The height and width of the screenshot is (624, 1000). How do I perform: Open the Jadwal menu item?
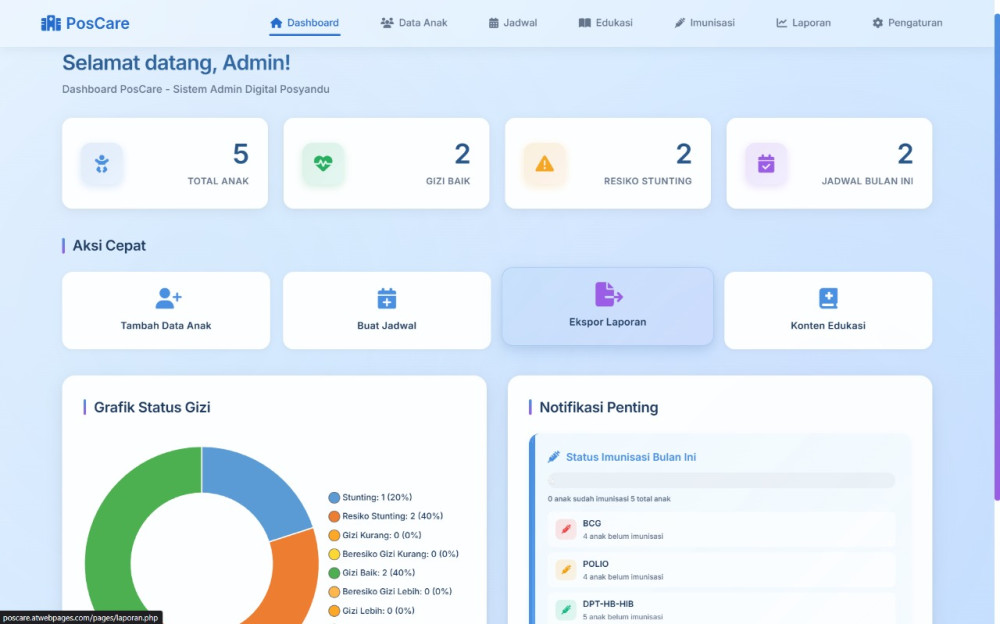click(513, 23)
